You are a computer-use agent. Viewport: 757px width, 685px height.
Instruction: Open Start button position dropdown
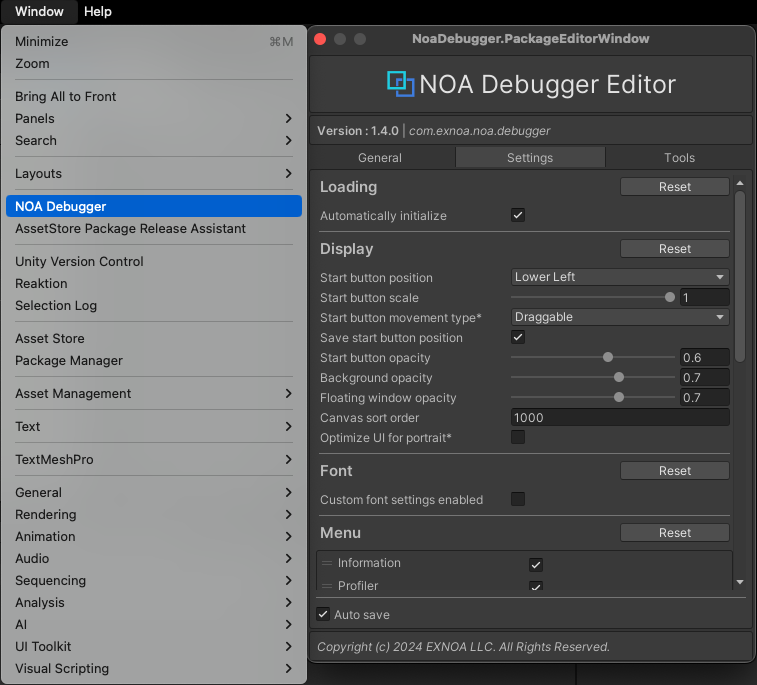[x=620, y=277]
